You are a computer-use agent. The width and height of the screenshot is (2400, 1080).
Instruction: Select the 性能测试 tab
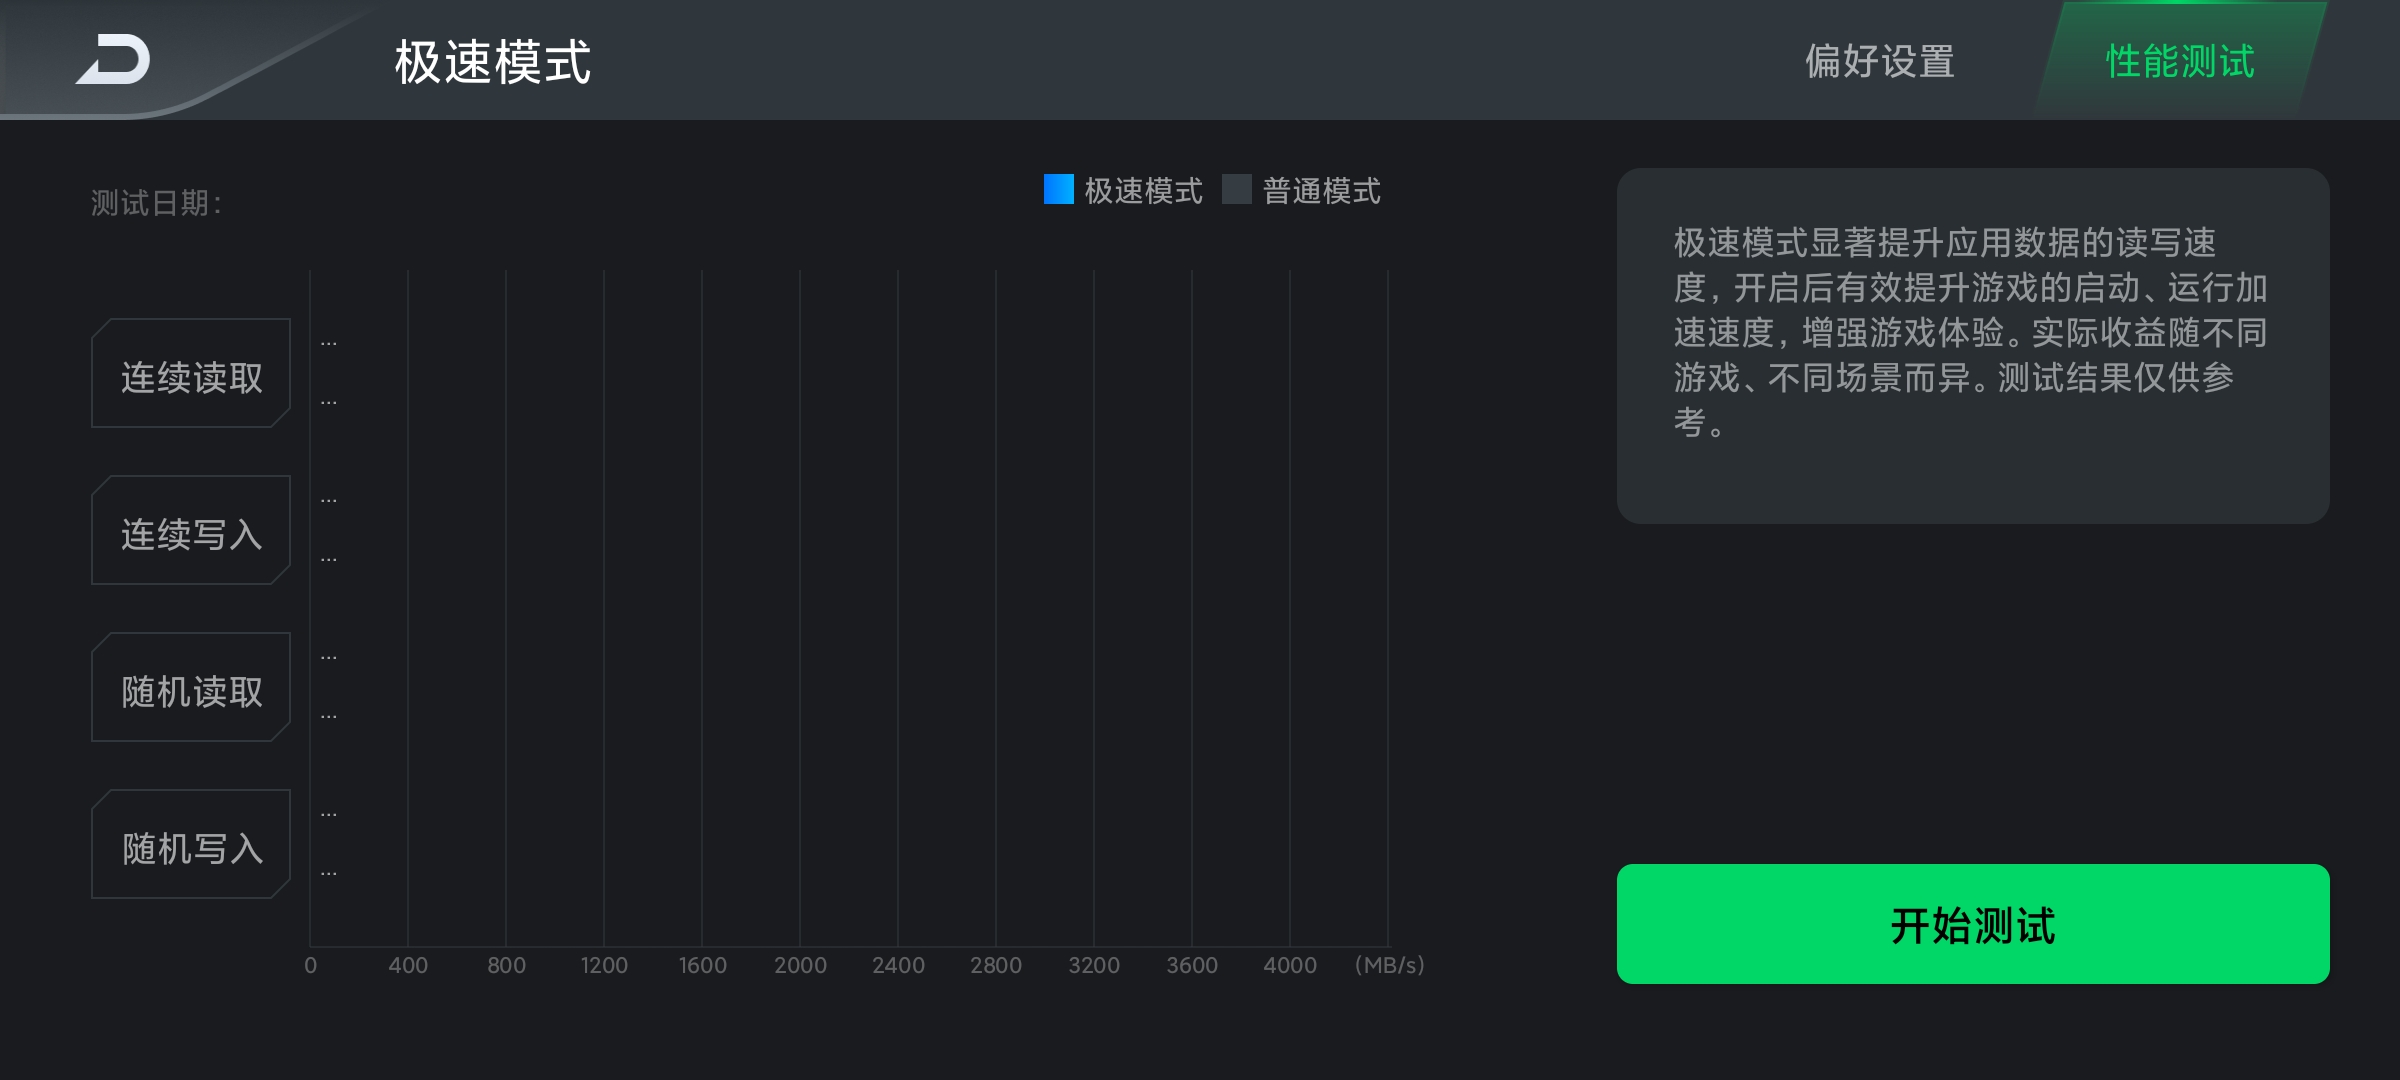click(x=2180, y=61)
